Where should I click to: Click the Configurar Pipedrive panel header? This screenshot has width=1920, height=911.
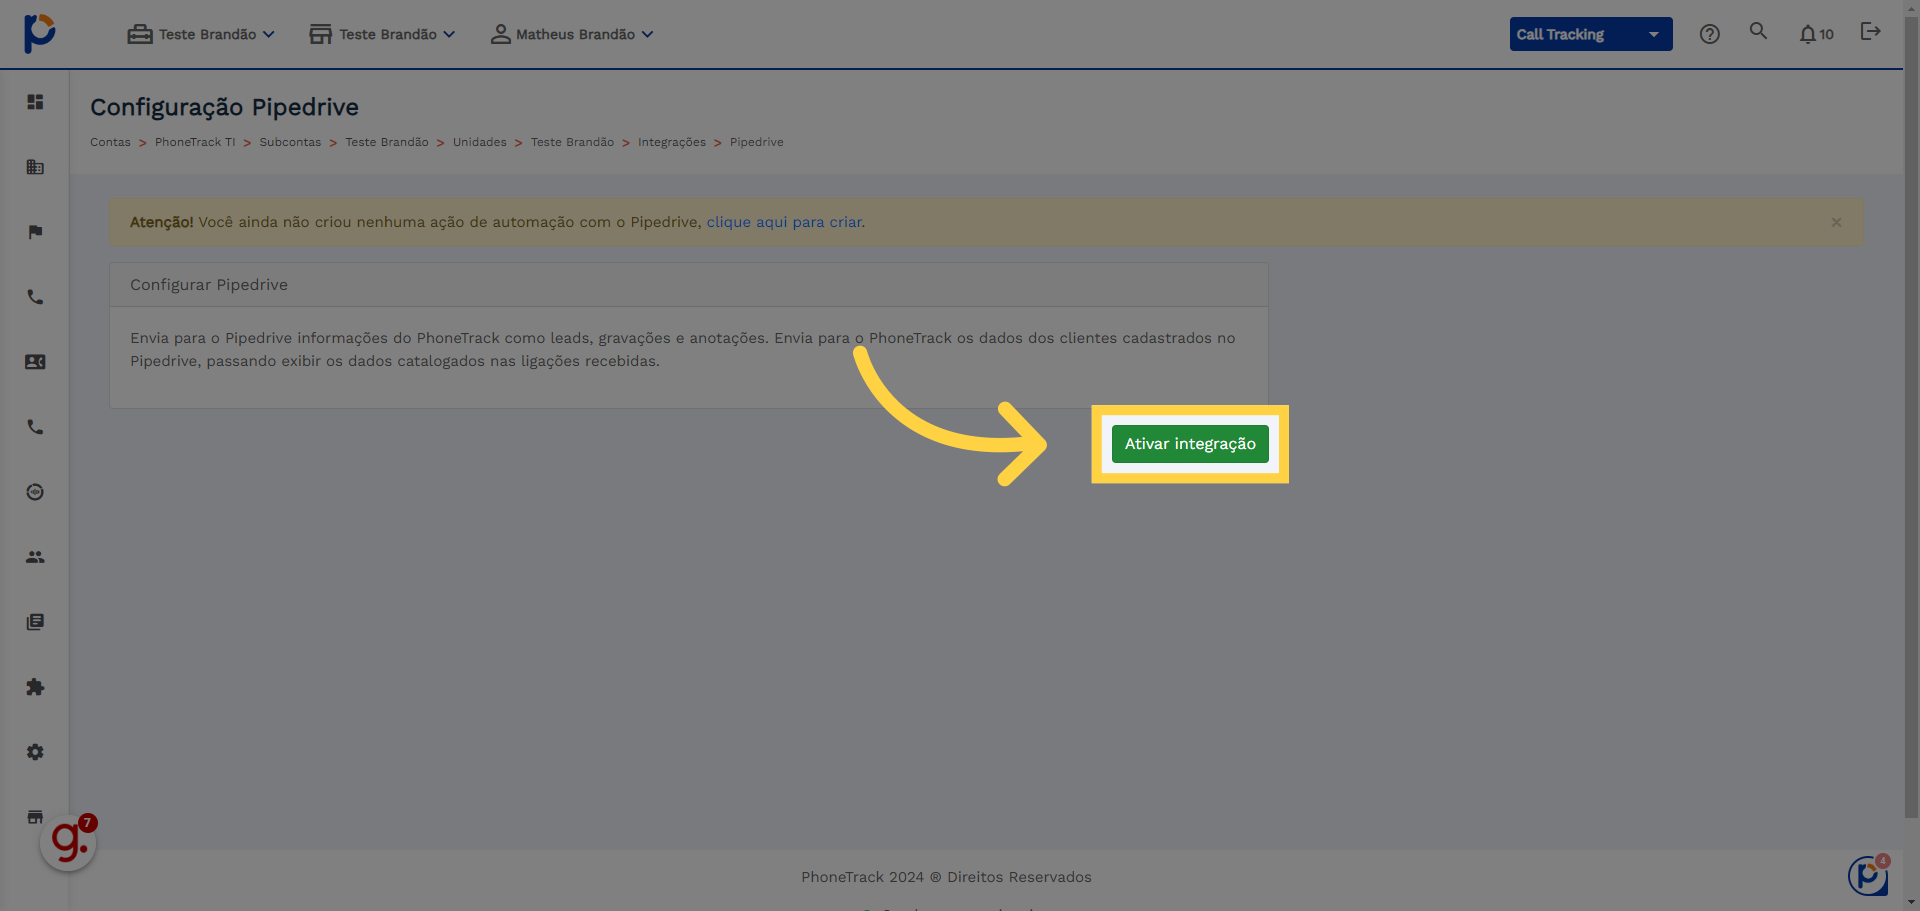689,285
